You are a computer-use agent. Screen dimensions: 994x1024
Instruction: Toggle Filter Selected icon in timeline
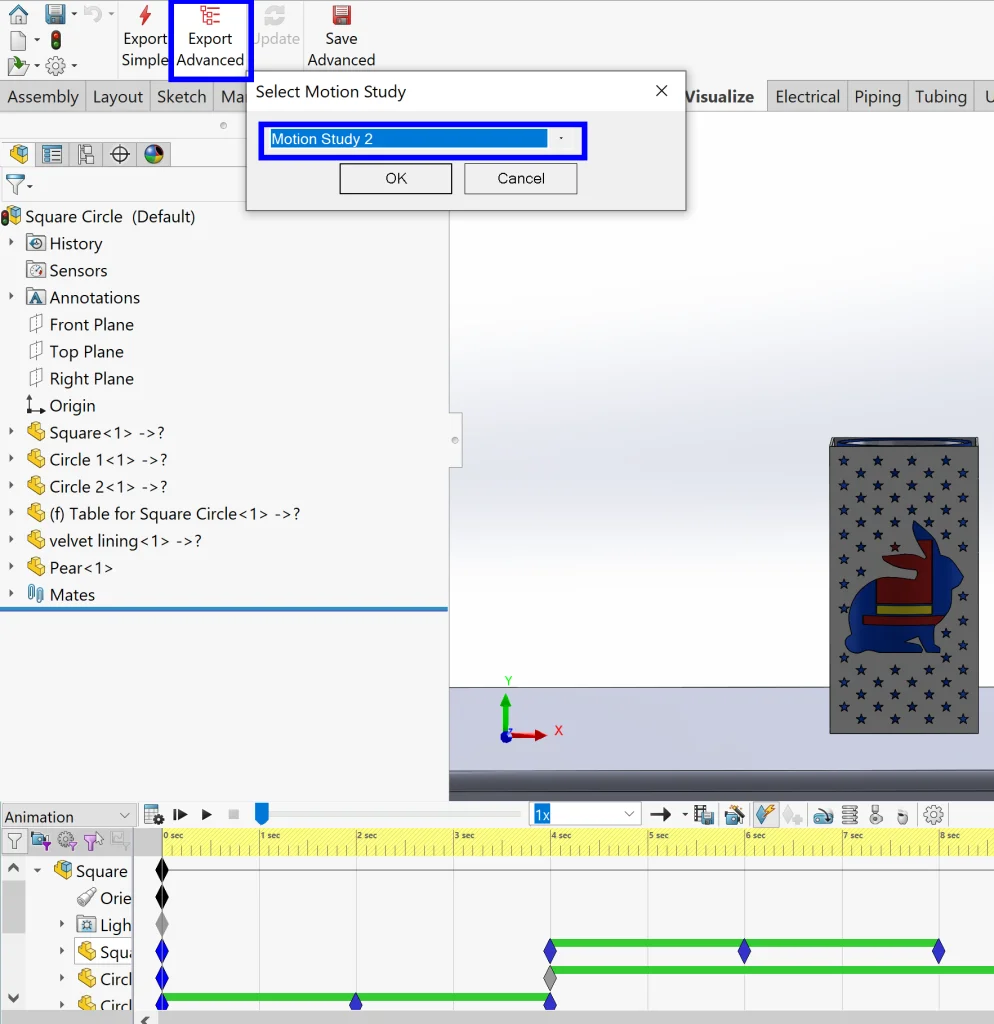tap(93, 841)
